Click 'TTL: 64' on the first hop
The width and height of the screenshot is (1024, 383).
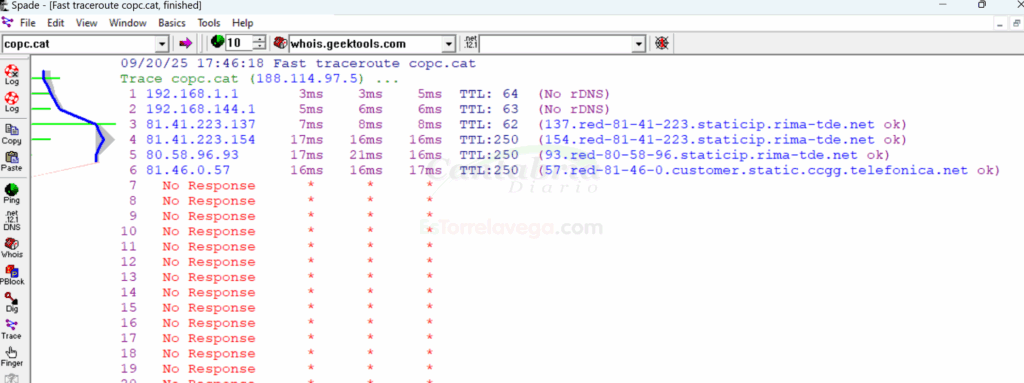tap(488, 94)
